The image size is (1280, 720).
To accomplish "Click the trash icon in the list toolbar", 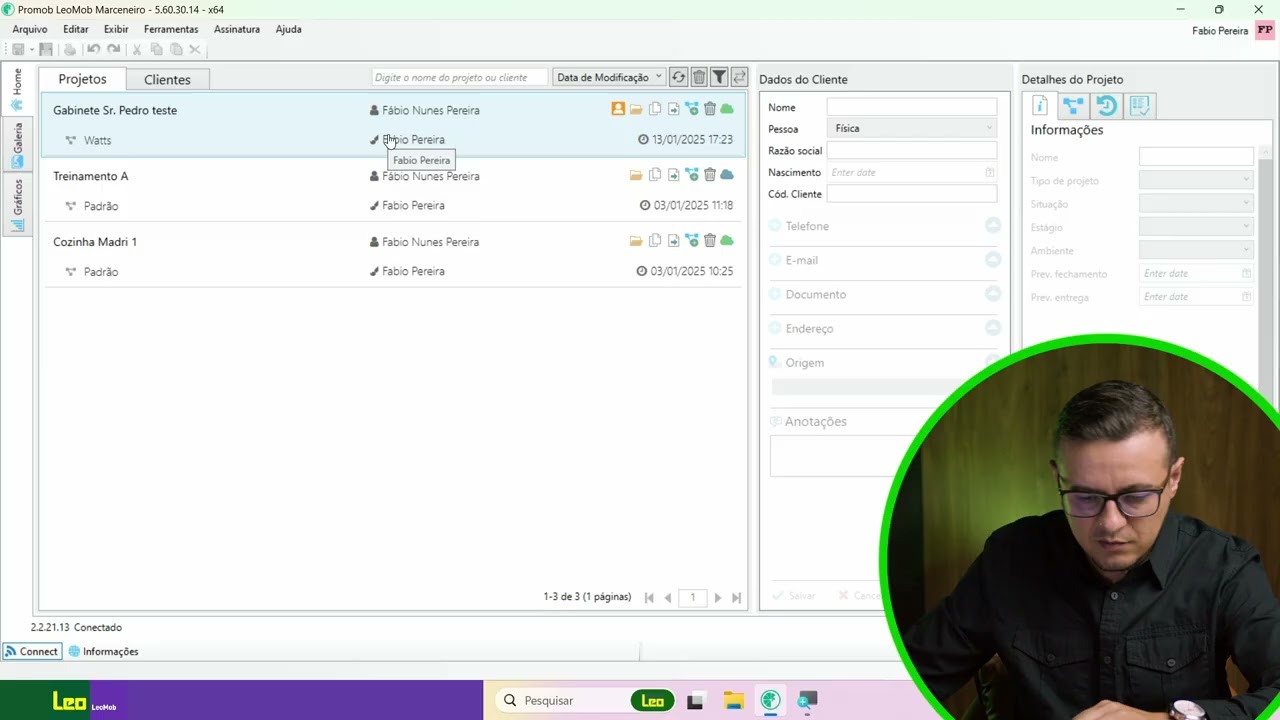I will [x=699, y=77].
